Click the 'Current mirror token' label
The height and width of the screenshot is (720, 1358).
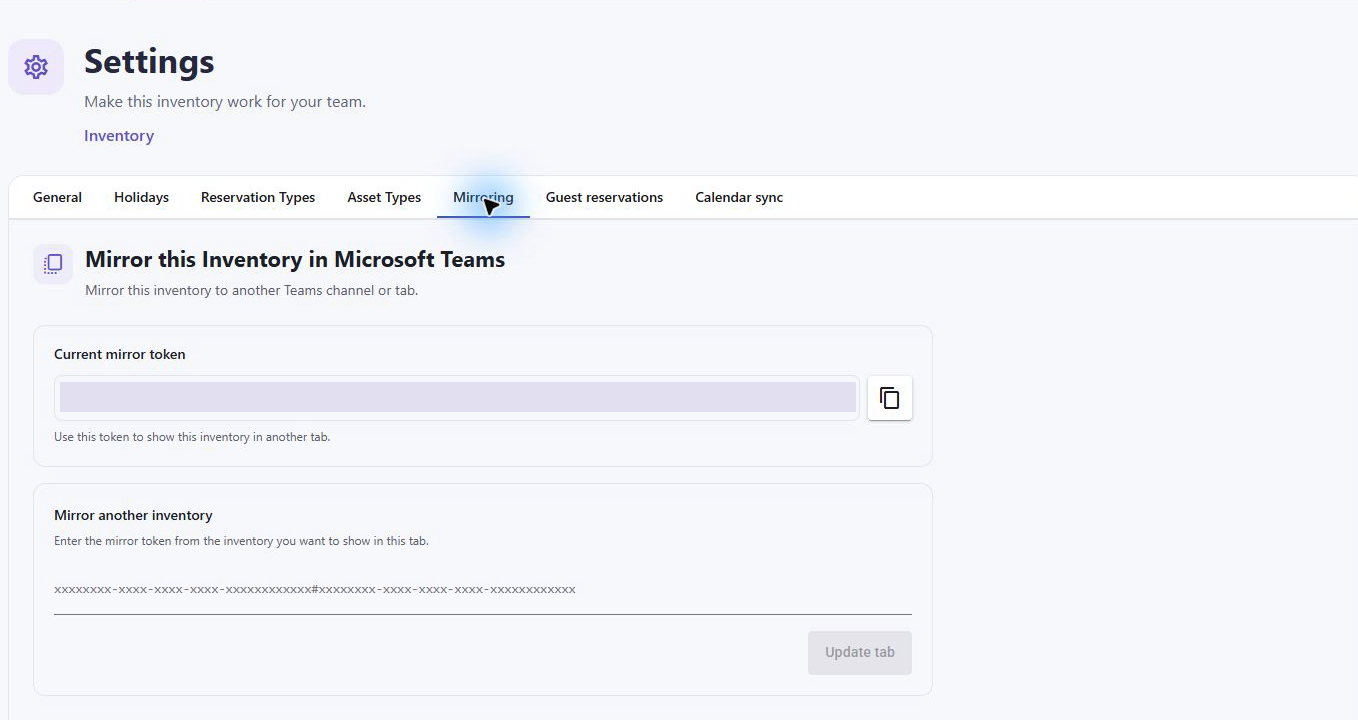(120, 354)
